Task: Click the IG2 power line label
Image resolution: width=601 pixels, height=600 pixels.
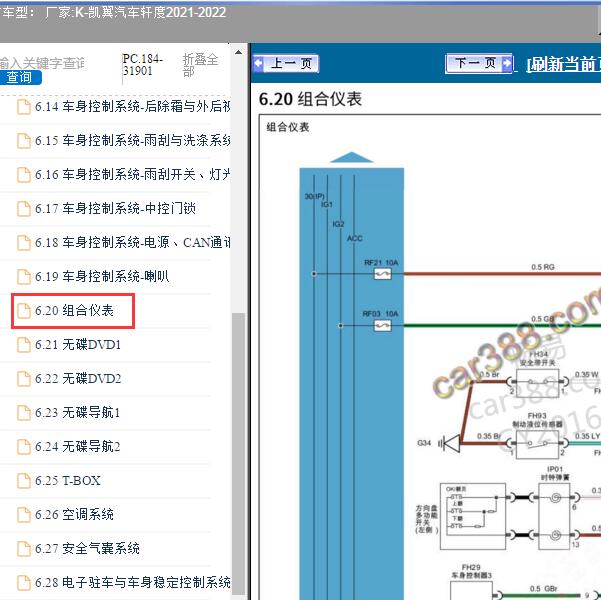Action: tap(338, 224)
